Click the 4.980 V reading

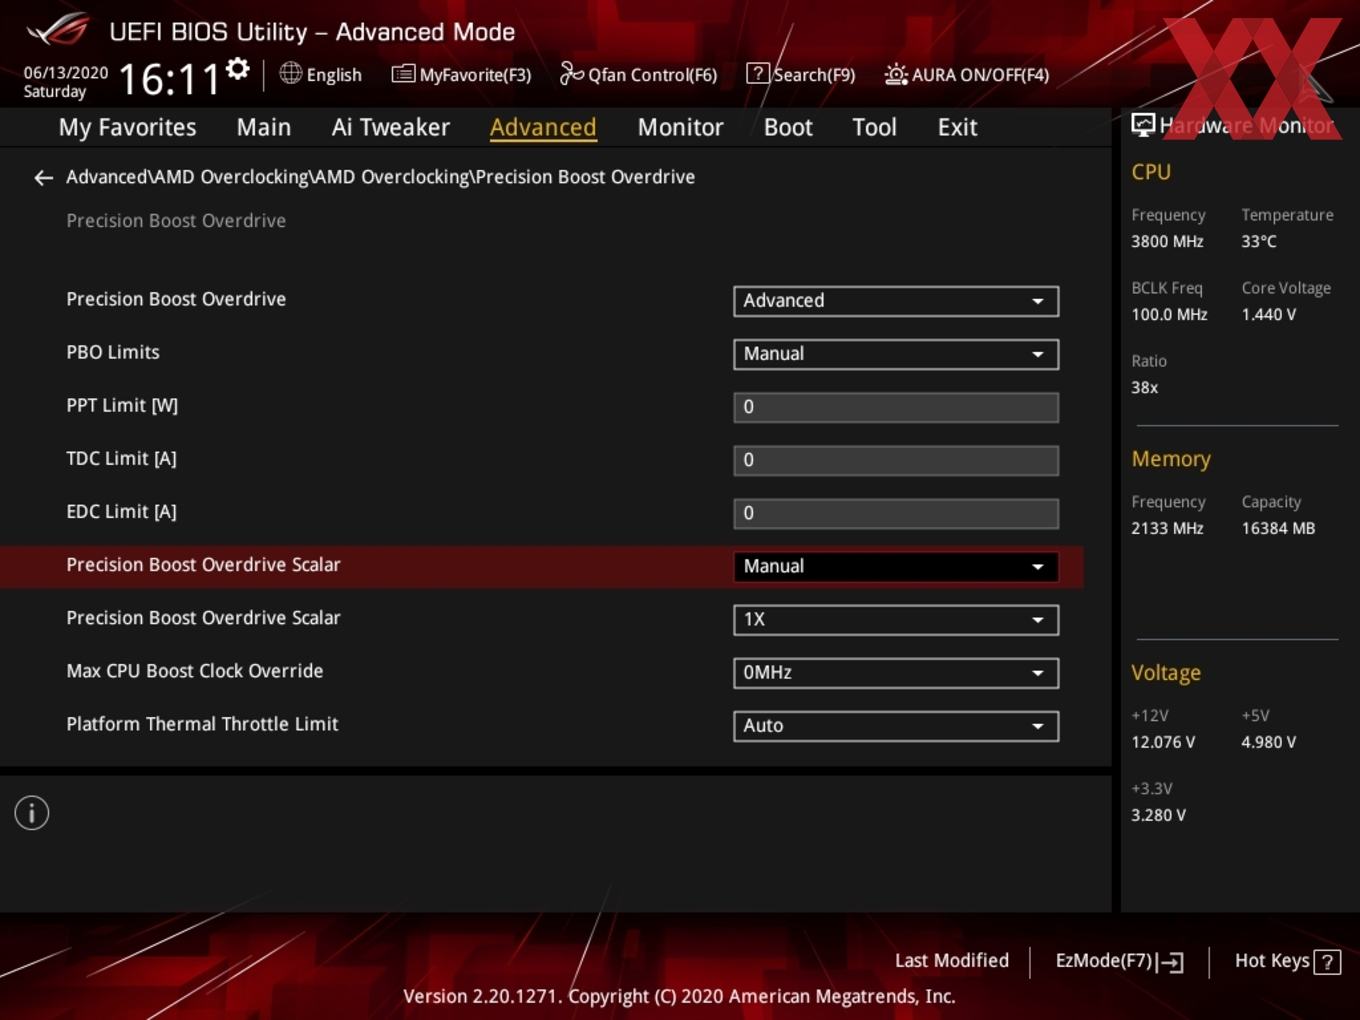click(x=1268, y=742)
